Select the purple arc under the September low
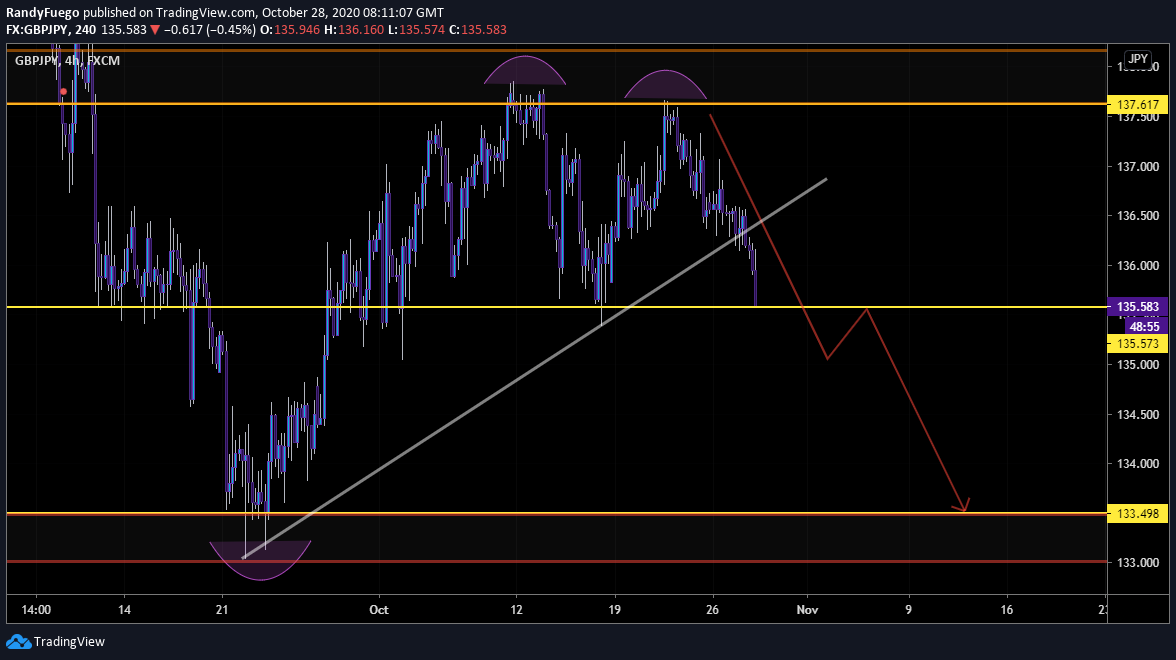 (260, 560)
